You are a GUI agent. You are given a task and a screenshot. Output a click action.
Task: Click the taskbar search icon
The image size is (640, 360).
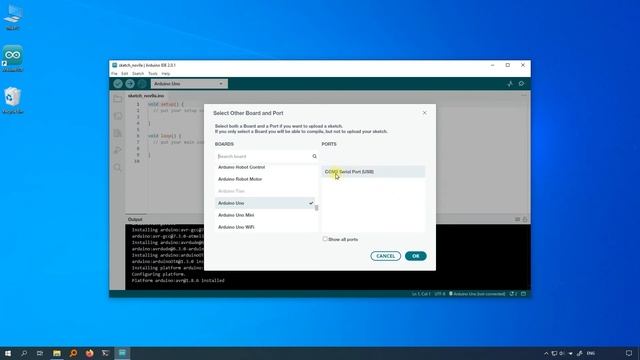click(24, 353)
